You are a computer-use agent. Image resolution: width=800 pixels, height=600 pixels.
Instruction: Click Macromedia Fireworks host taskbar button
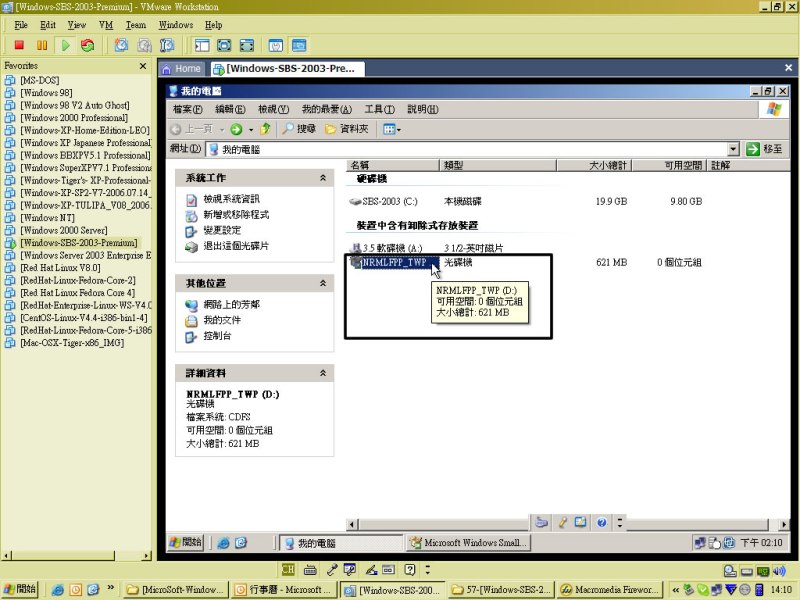pyautogui.click(x=610, y=590)
